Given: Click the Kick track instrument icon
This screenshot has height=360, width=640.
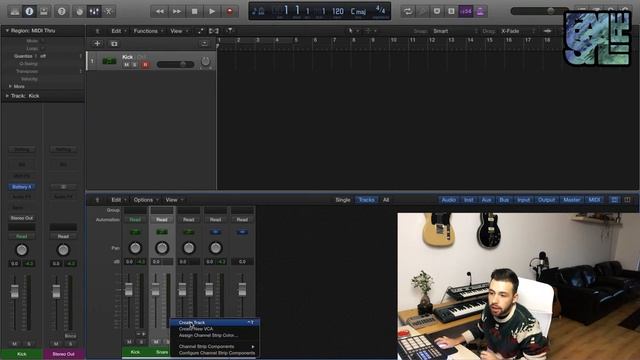Looking at the screenshot, I should pyautogui.click(x=109, y=61).
